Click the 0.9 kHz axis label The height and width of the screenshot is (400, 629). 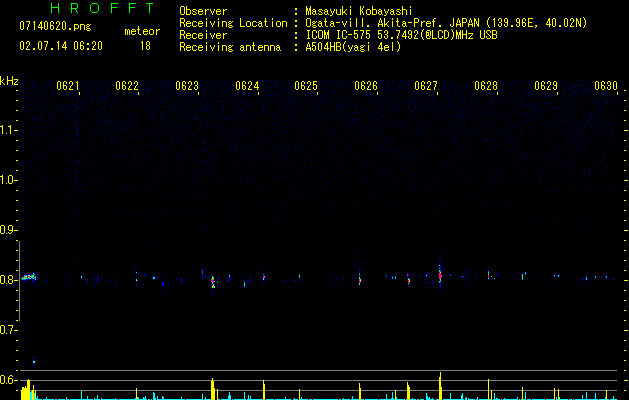8,230
